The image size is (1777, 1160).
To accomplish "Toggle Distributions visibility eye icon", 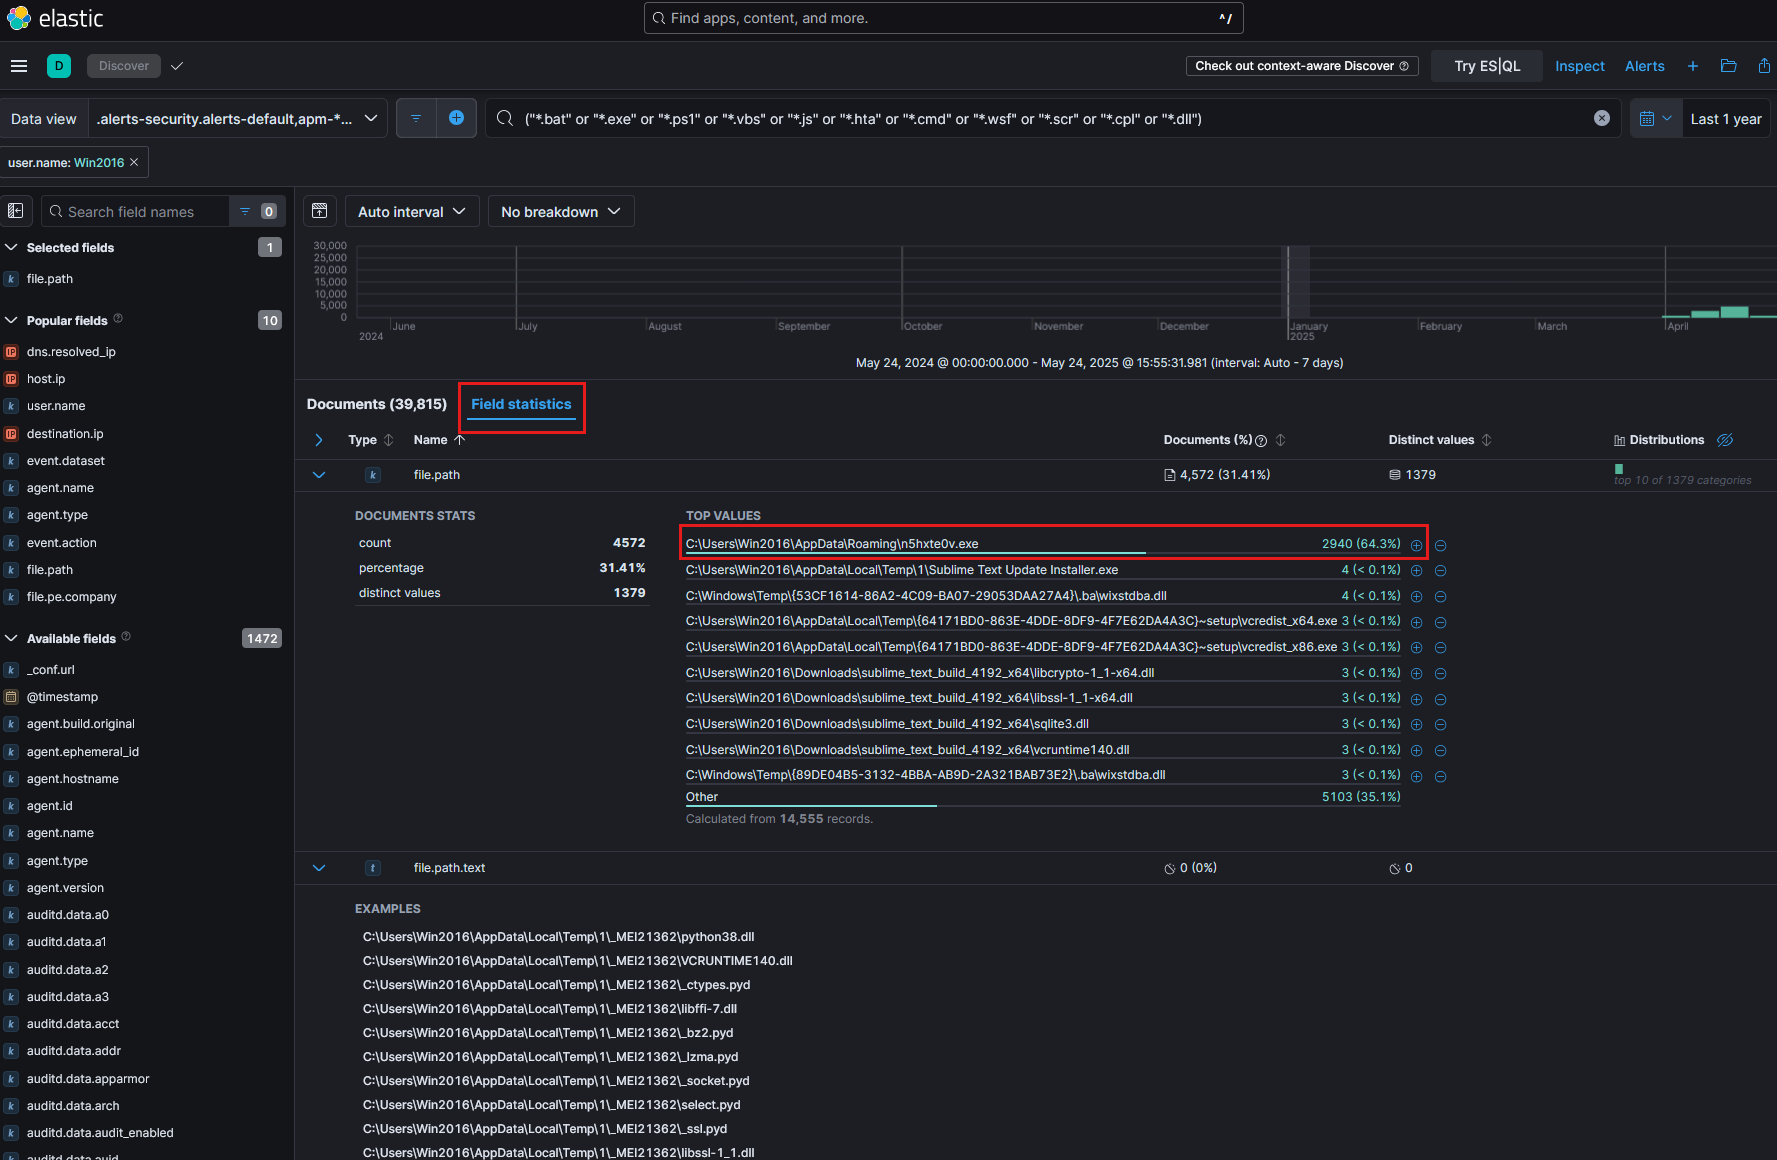I will [1725, 440].
